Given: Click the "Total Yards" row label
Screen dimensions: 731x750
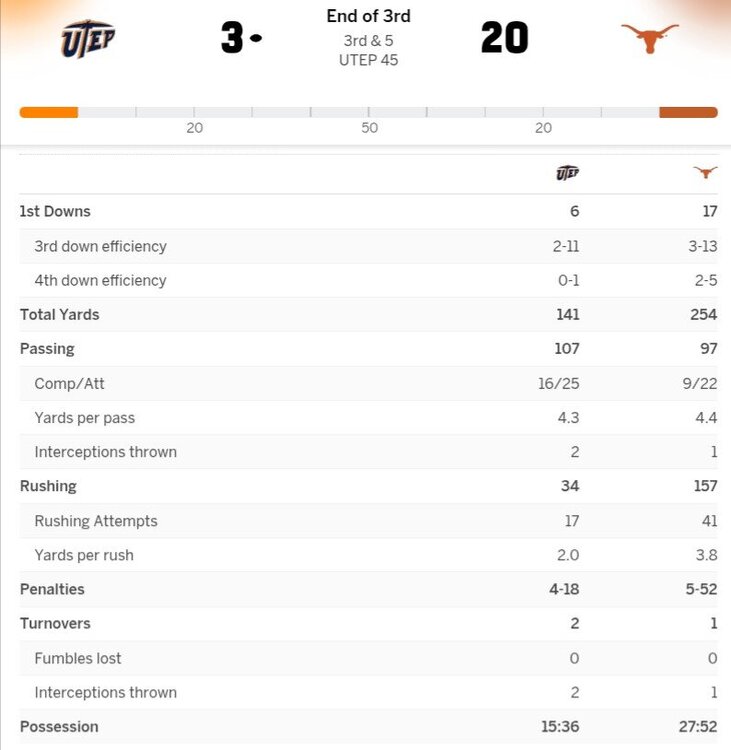Looking at the screenshot, I should point(60,314).
